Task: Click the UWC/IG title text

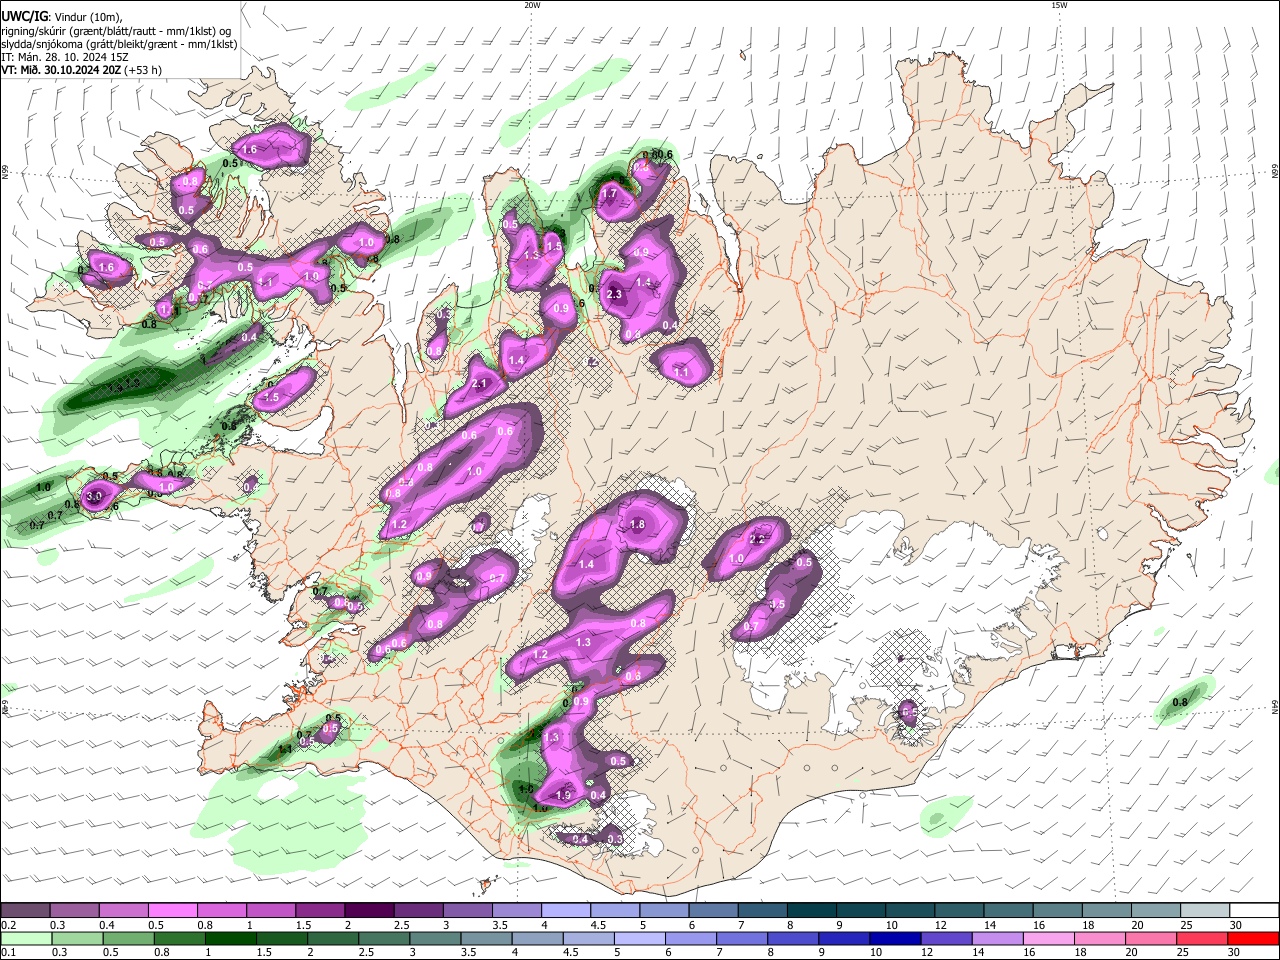Action: (24, 16)
